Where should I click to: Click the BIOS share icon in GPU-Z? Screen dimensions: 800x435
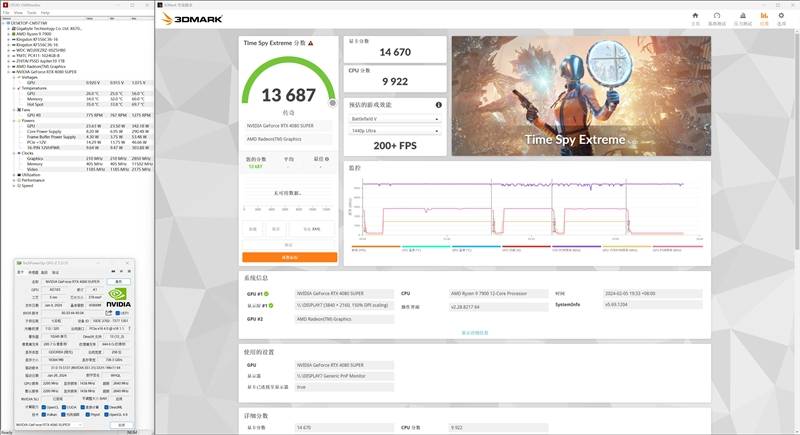click(x=108, y=313)
